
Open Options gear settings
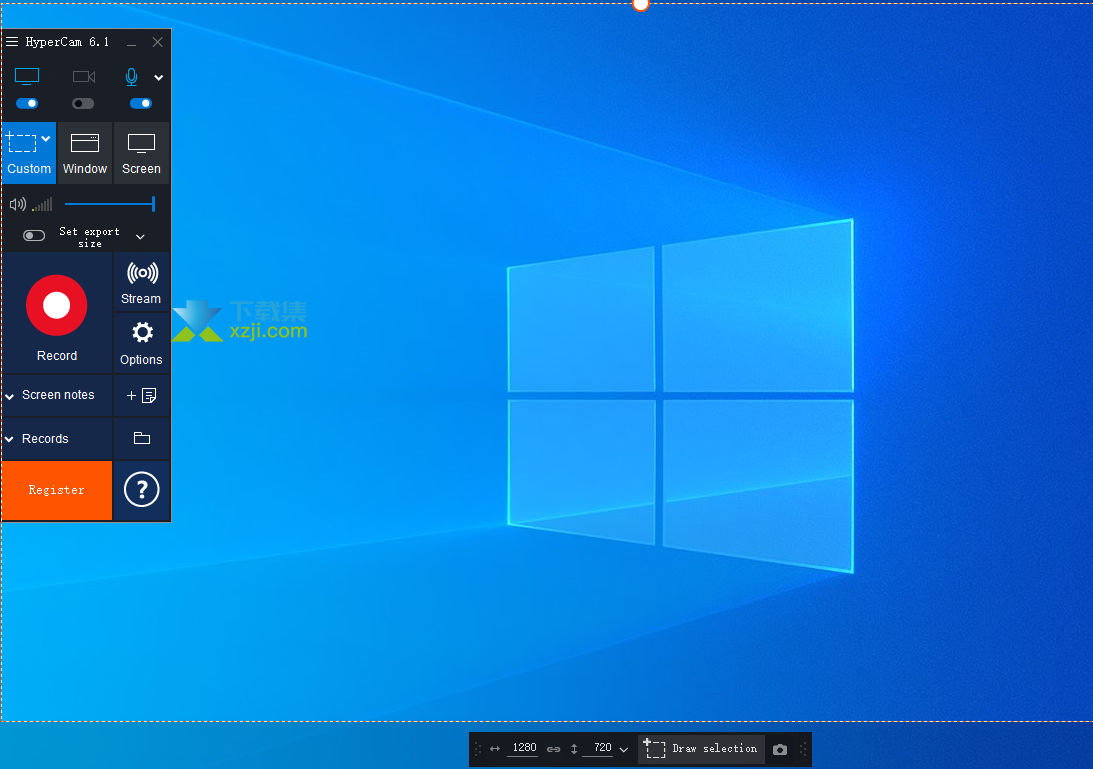pos(142,343)
